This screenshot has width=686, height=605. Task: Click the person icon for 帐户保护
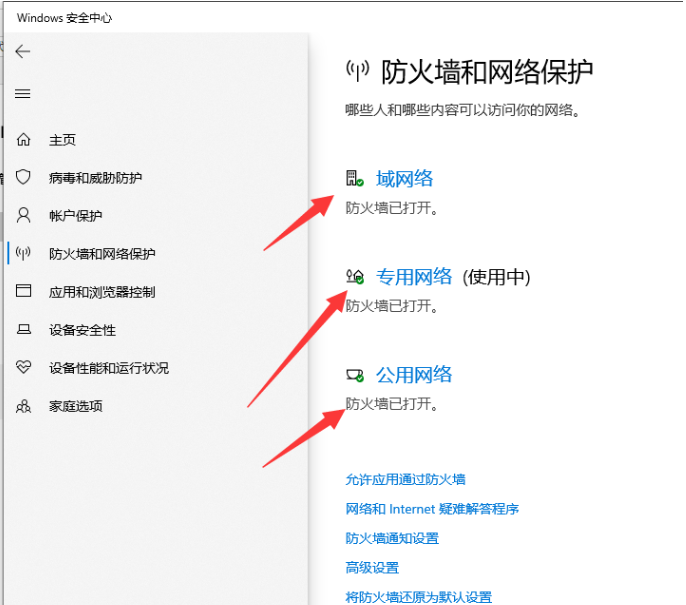(x=24, y=216)
